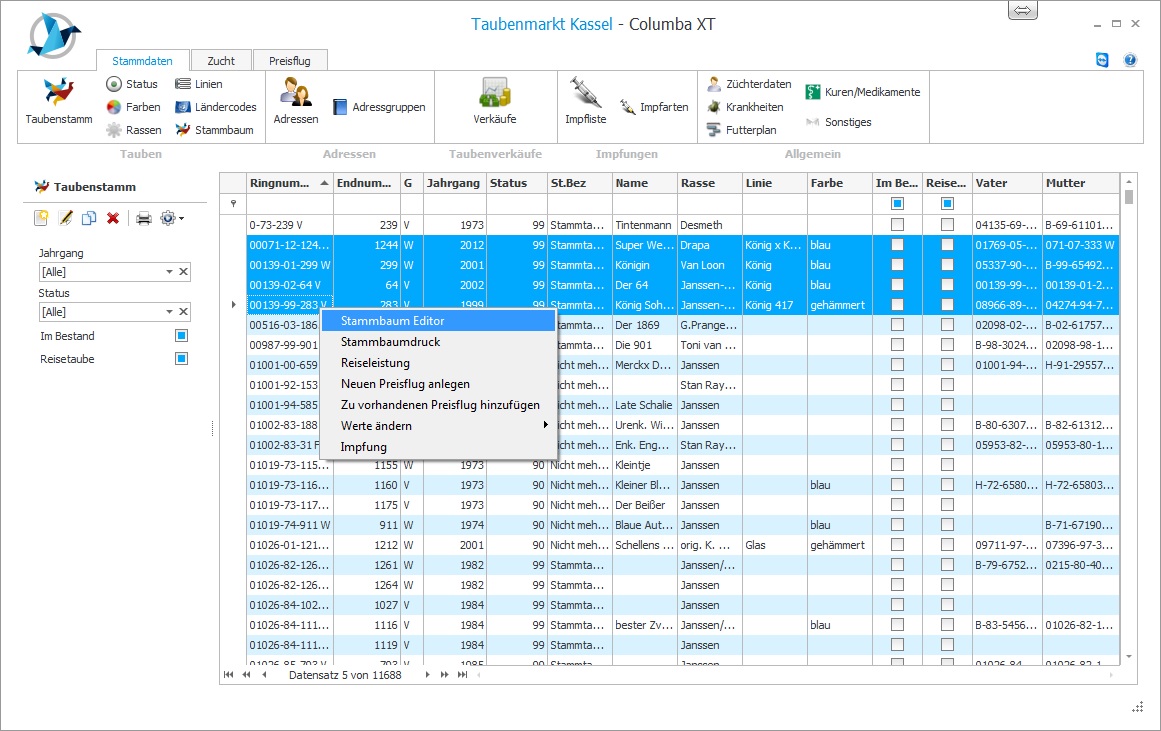This screenshot has width=1161, height=731.
Task: Open the blue help question mark icon
Action: tap(1130, 60)
